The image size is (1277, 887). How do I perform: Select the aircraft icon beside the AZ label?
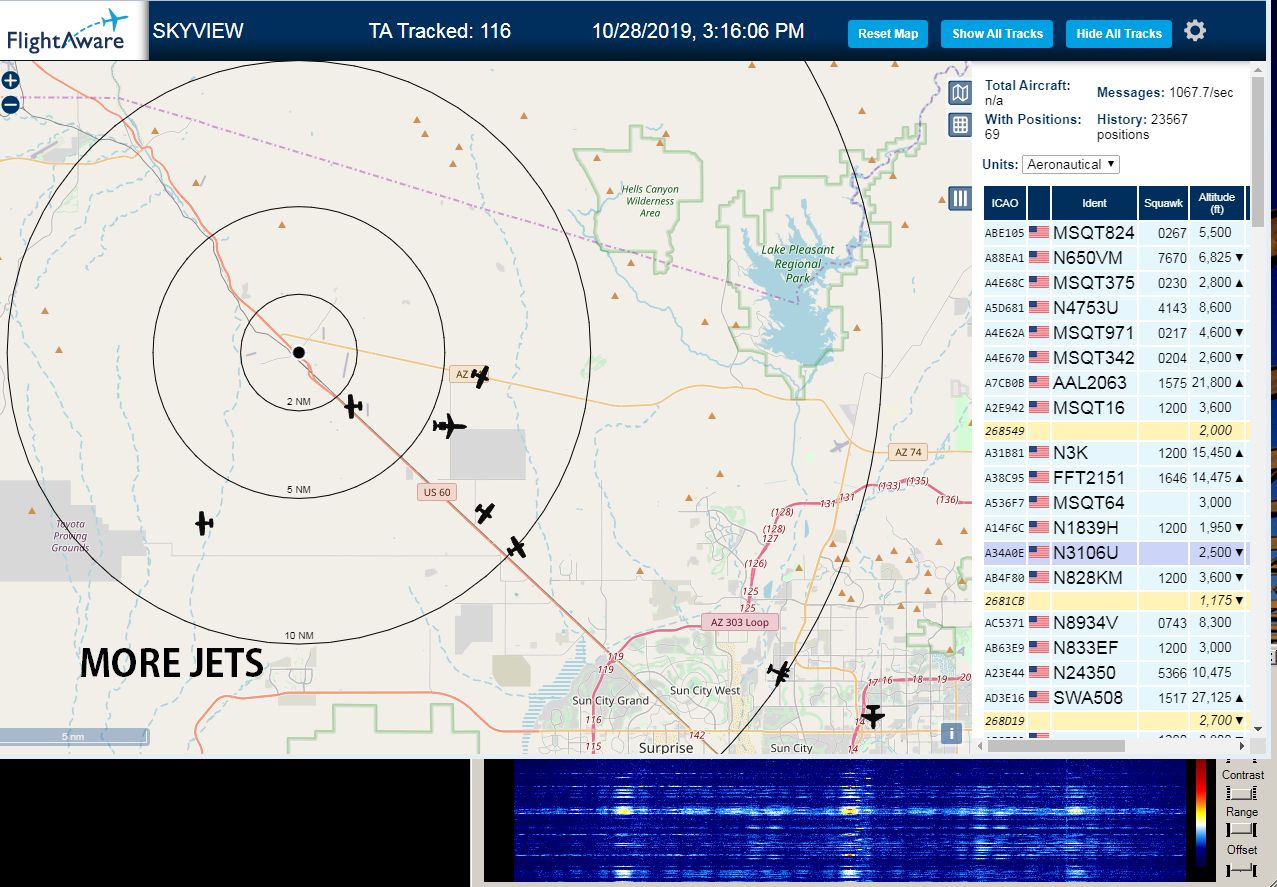481,377
